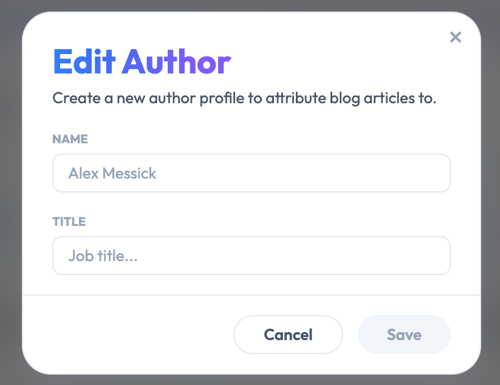This screenshot has height=385, width=500.
Task: Click the footer divider line
Action: (x=251, y=295)
